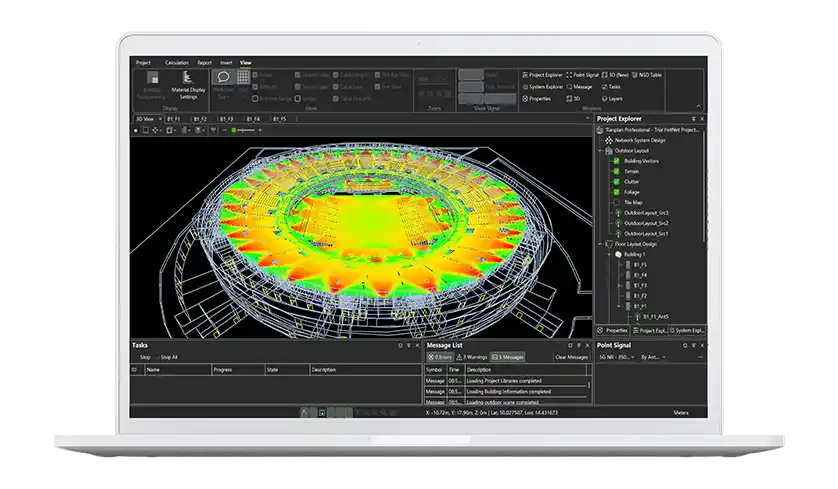Toggle the Antenna Range checkbox in ribbon

coord(255,98)
